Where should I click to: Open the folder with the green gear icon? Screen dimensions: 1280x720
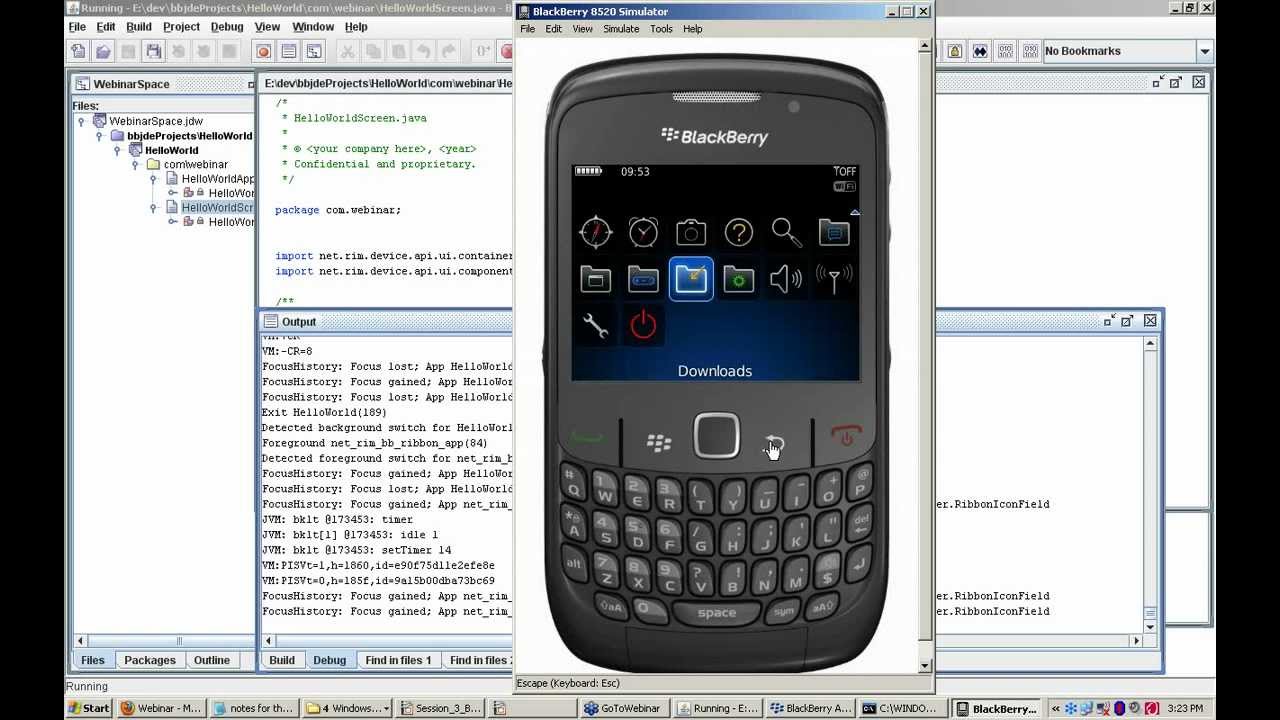[x=739, y=280]
